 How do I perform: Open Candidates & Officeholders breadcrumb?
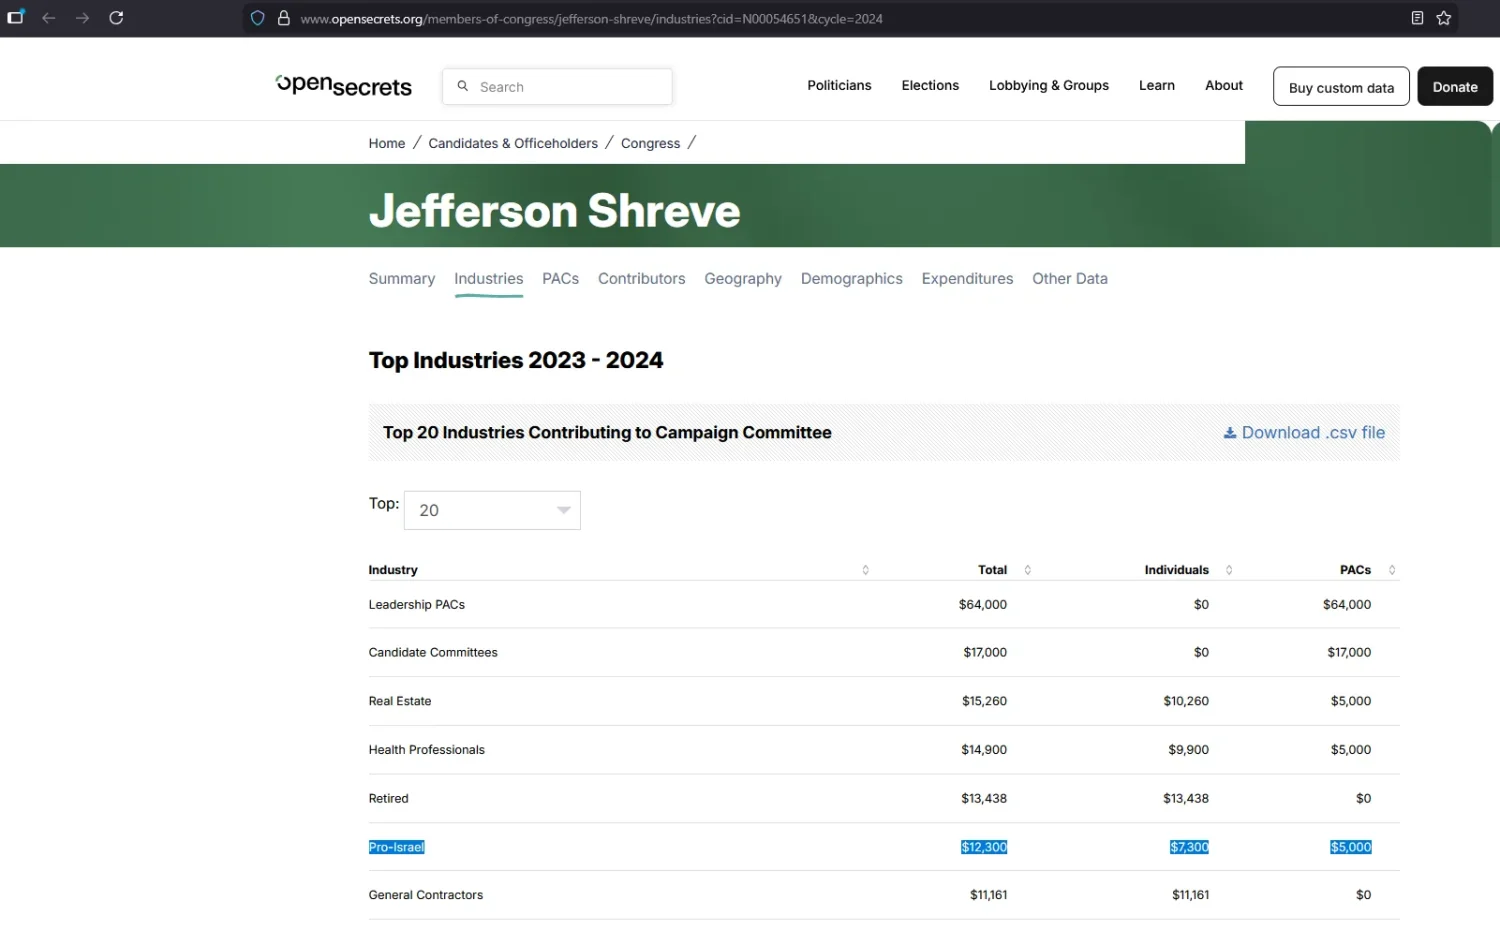[x=513, y=144]
